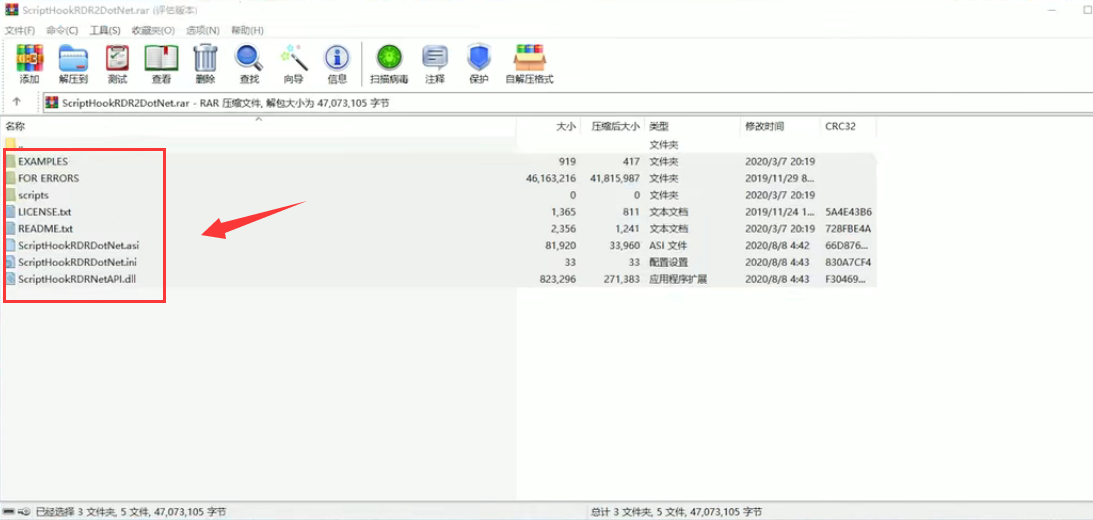
Task: Click the scripts folder icon
Action: (x=10, y=195)
